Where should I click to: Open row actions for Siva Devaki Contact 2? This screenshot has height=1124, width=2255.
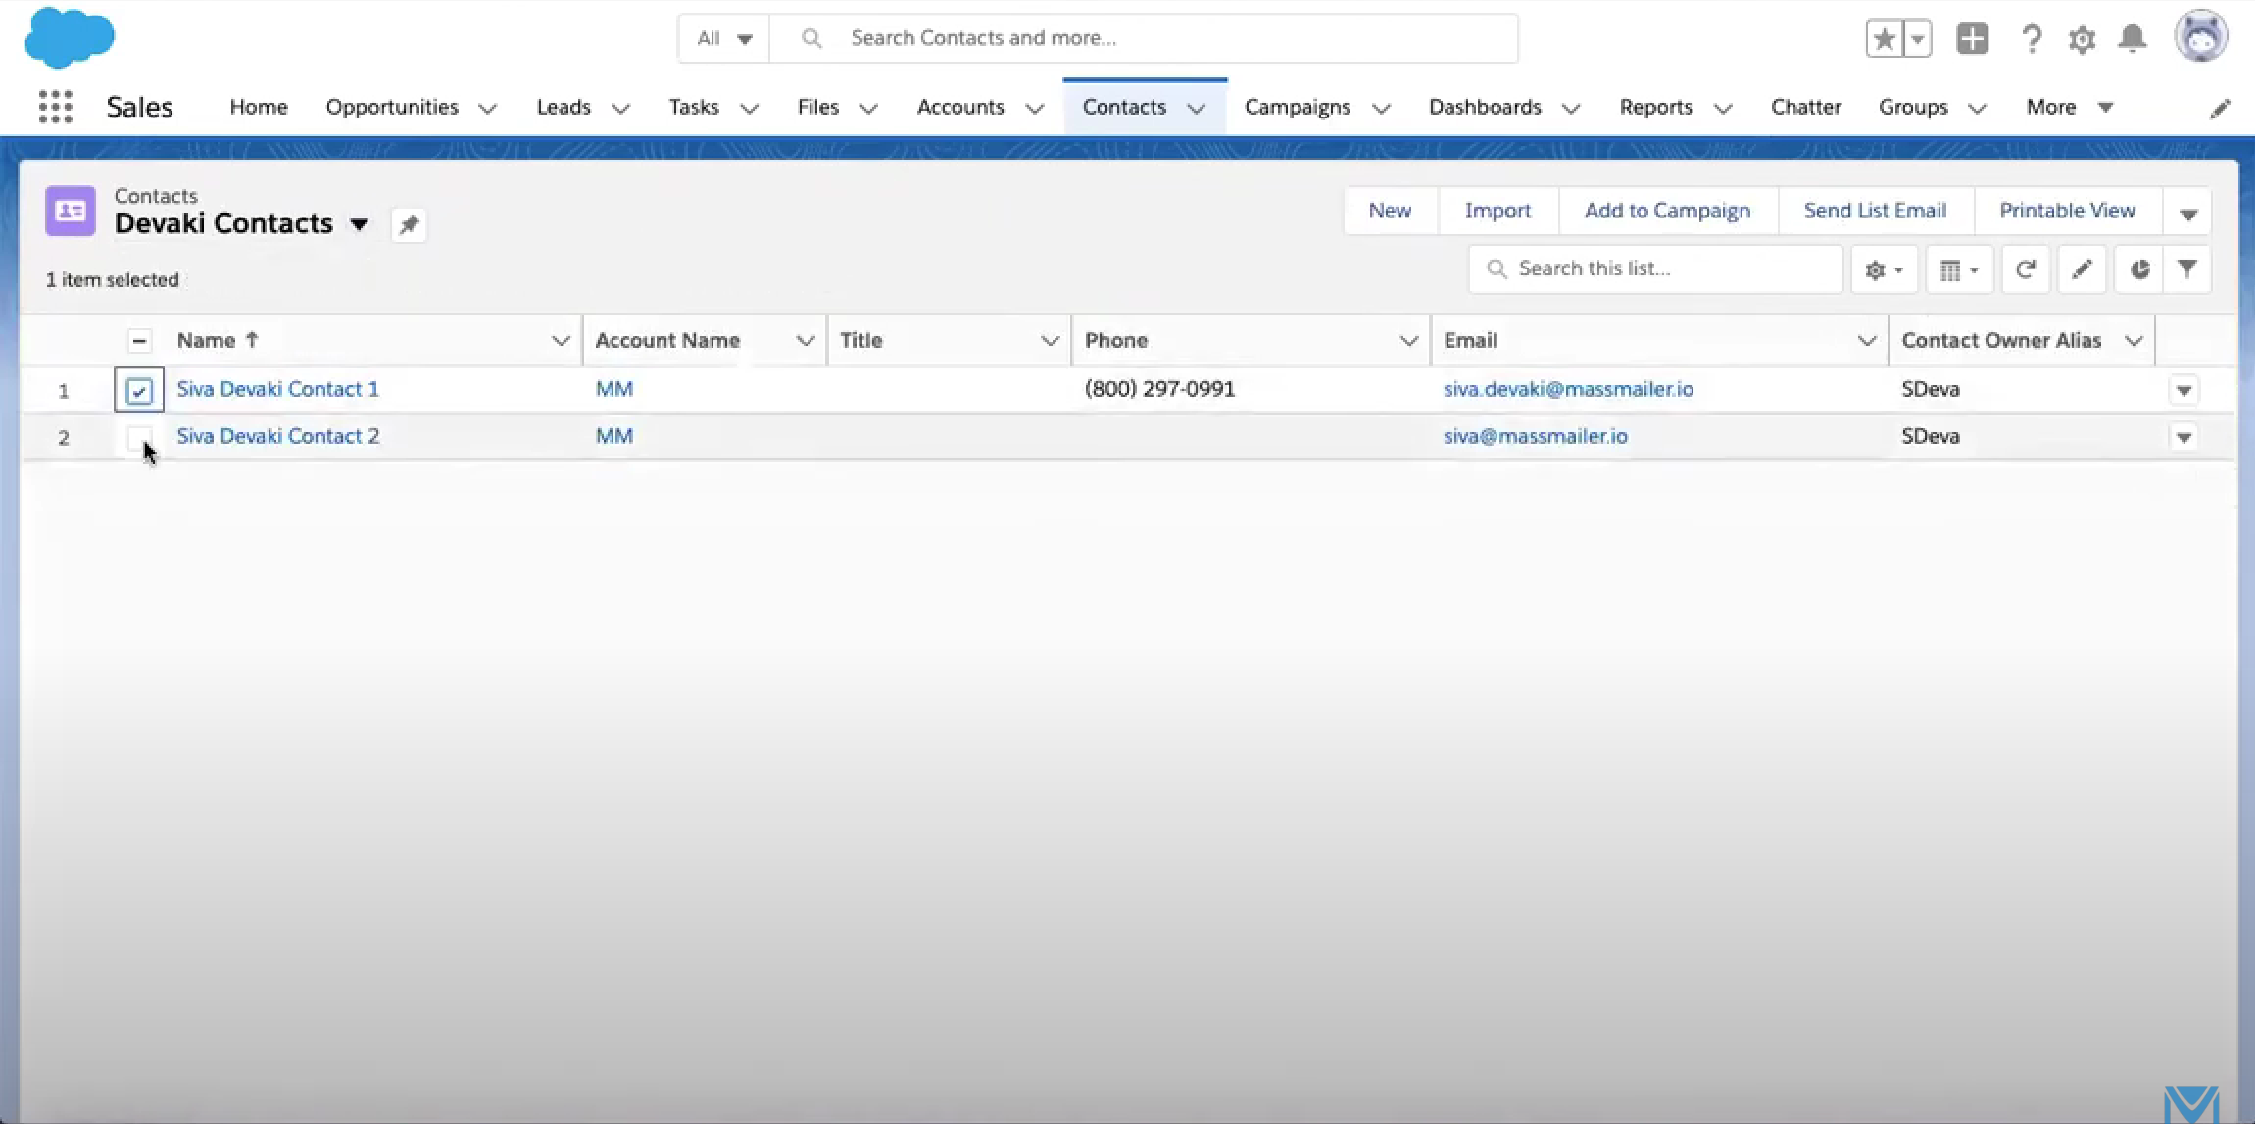2183,437
